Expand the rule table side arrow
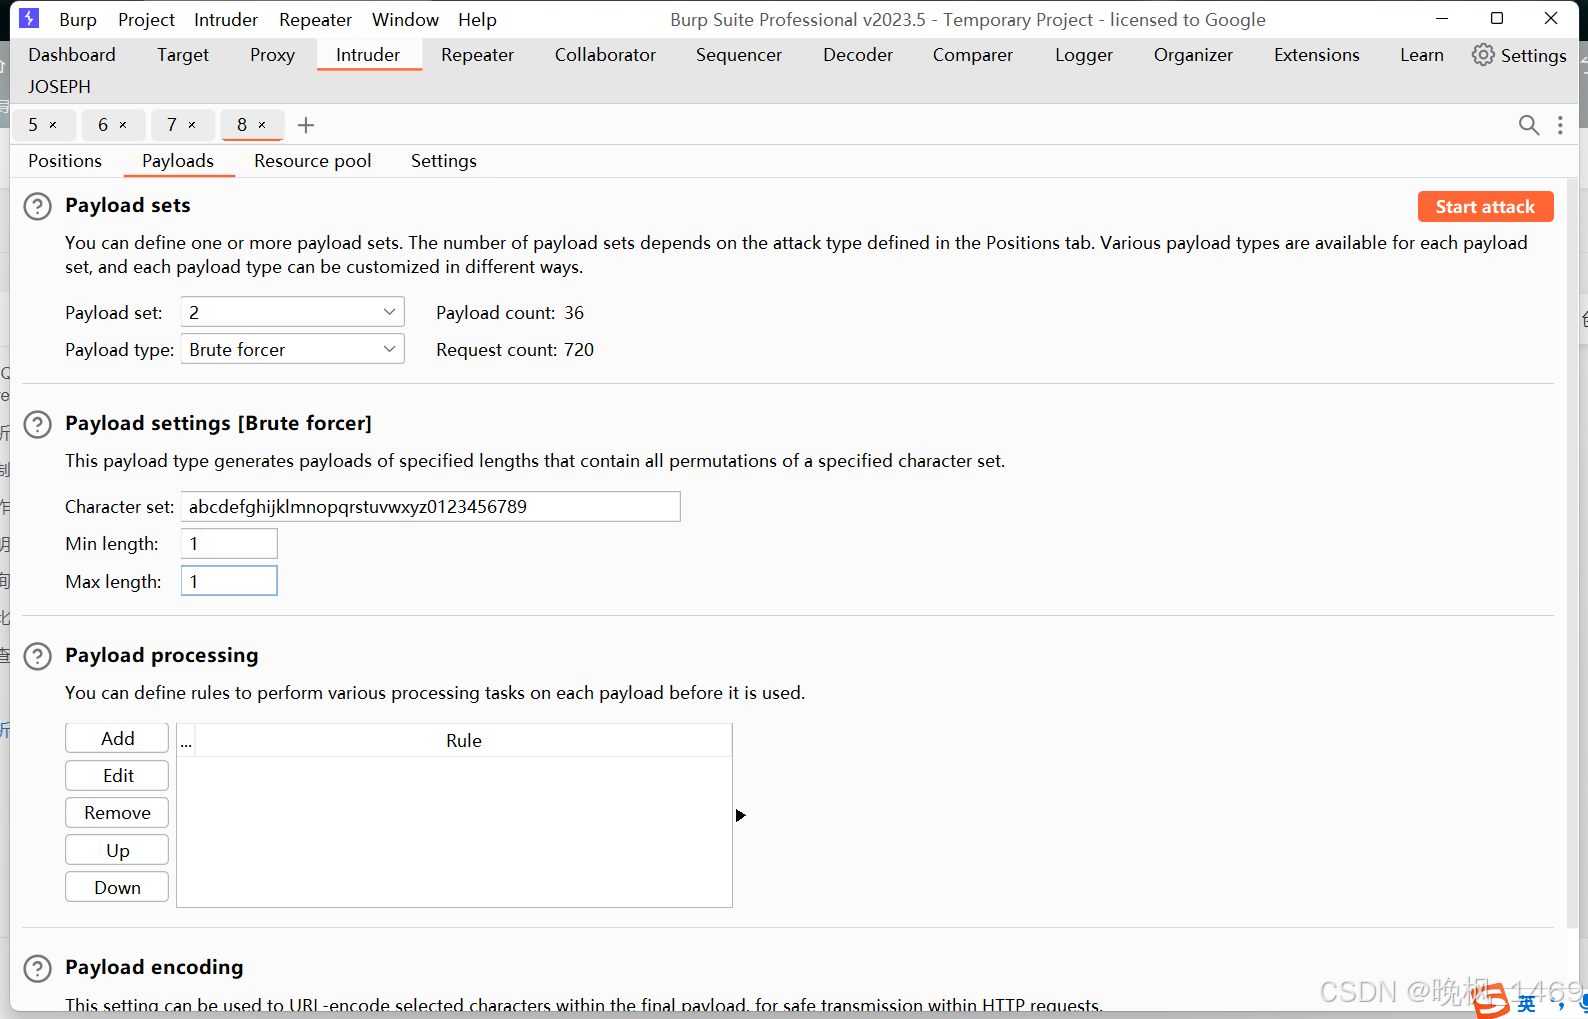The height and width of the screenshot is (1019, 1588). [x=741, y=815]
